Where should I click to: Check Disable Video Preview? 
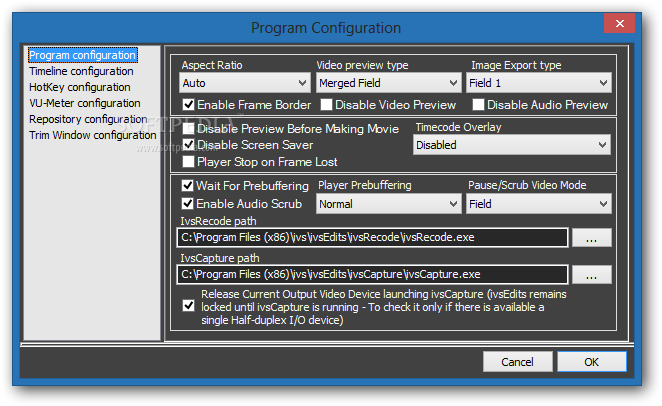[x=326, y=105]
